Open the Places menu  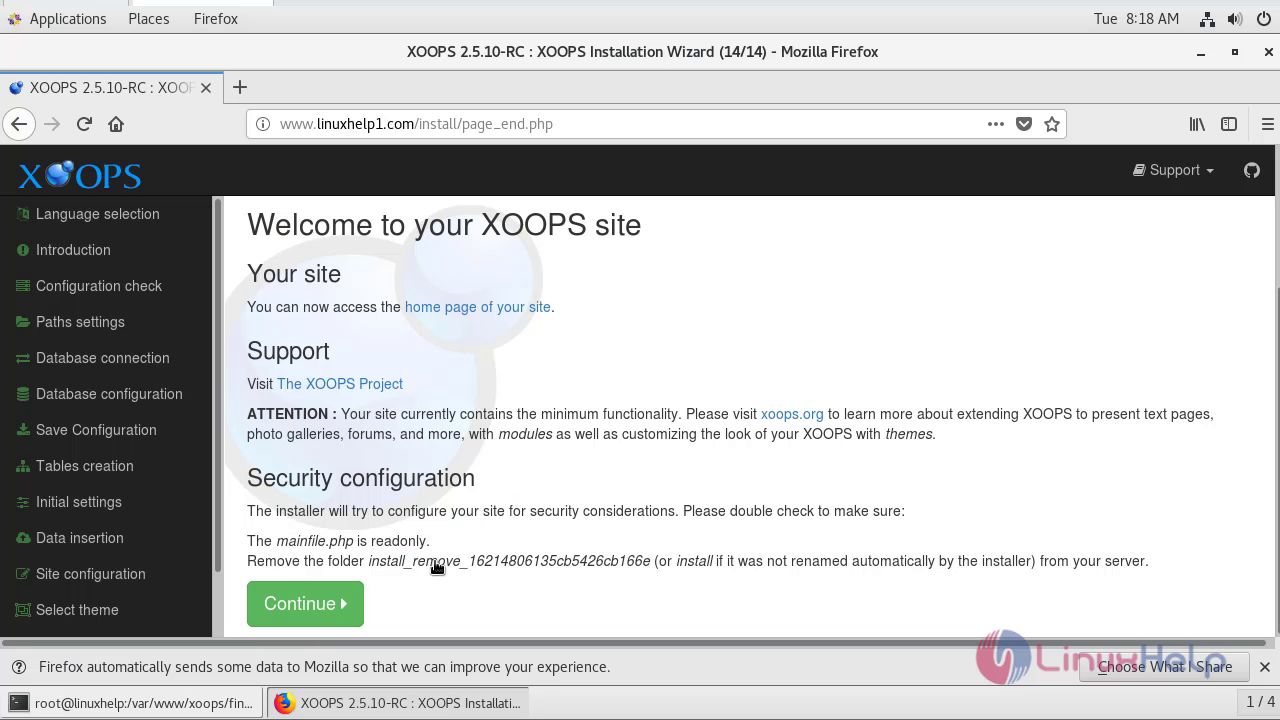149,19
